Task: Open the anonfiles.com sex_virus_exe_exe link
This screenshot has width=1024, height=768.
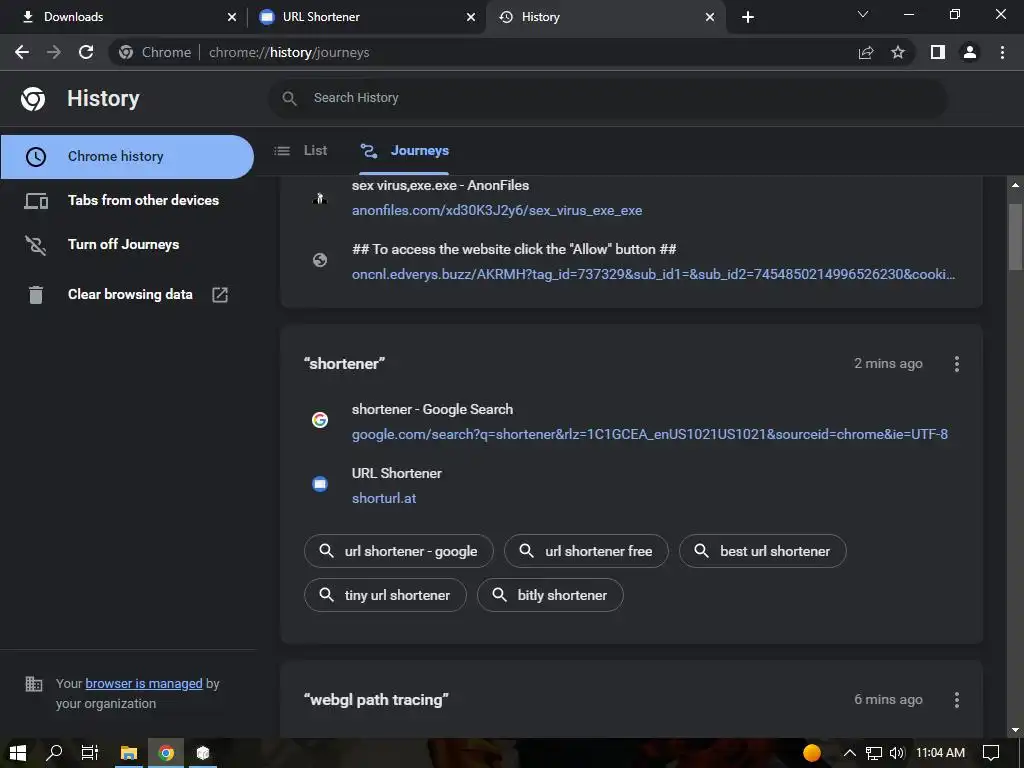Action: pos(497,210)
